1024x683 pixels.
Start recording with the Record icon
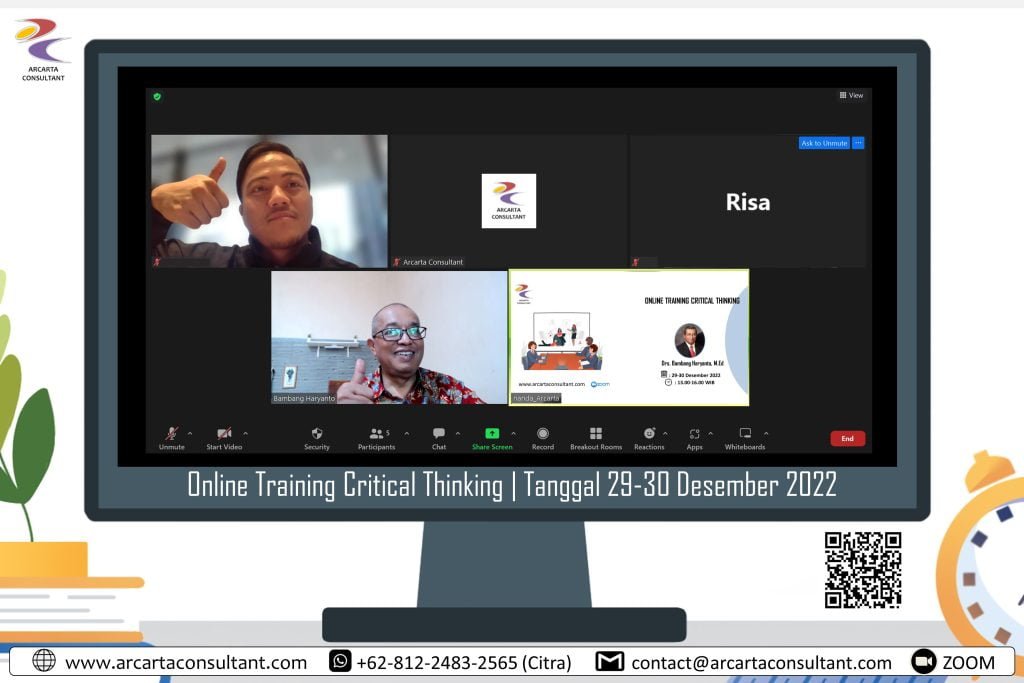coord(543,434)
